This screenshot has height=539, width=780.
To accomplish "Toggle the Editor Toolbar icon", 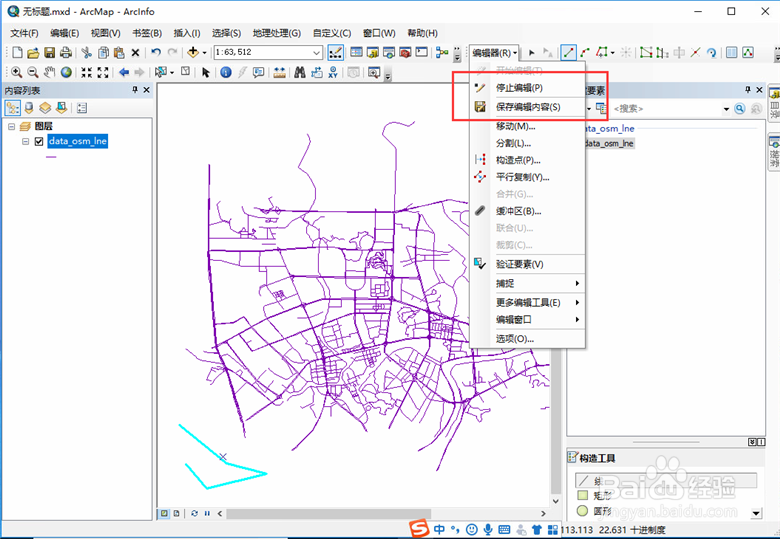I will click(335, 52).
